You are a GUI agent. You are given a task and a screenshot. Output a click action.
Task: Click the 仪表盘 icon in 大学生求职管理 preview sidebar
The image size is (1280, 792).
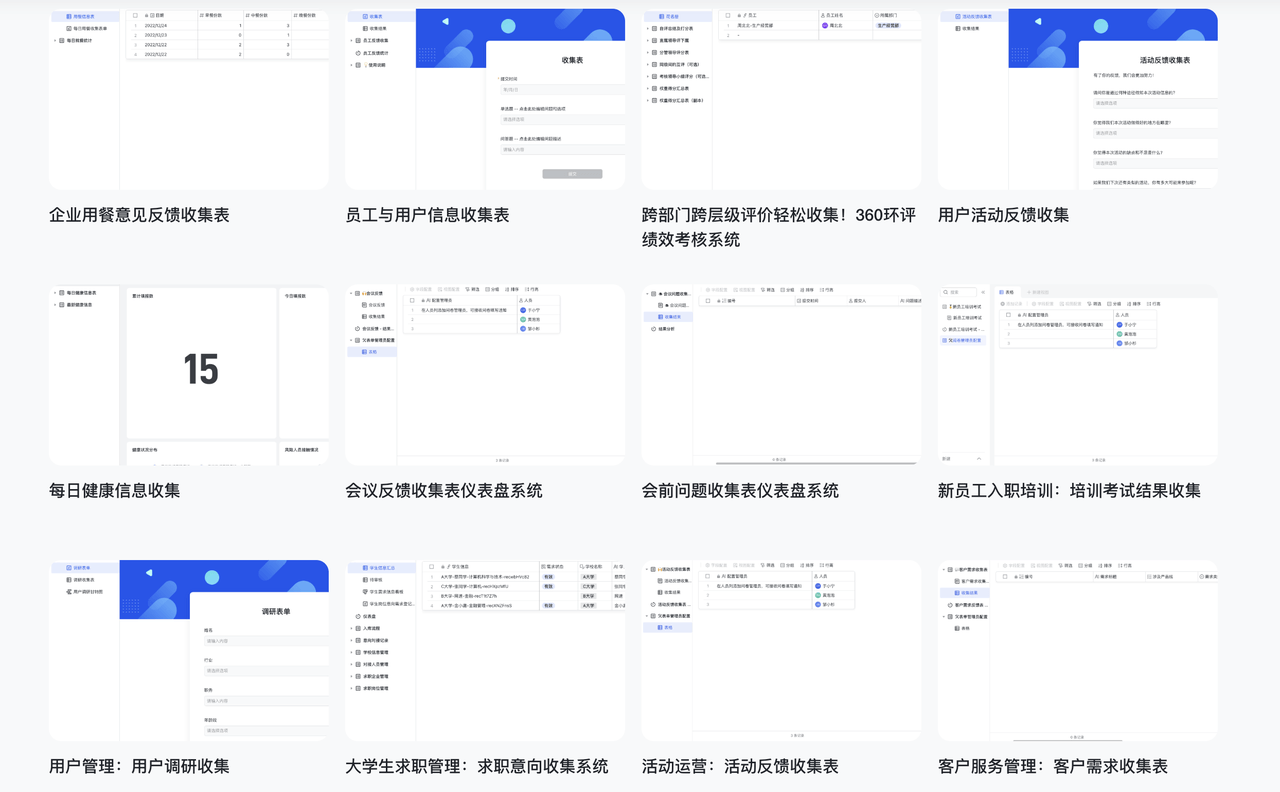358,616
